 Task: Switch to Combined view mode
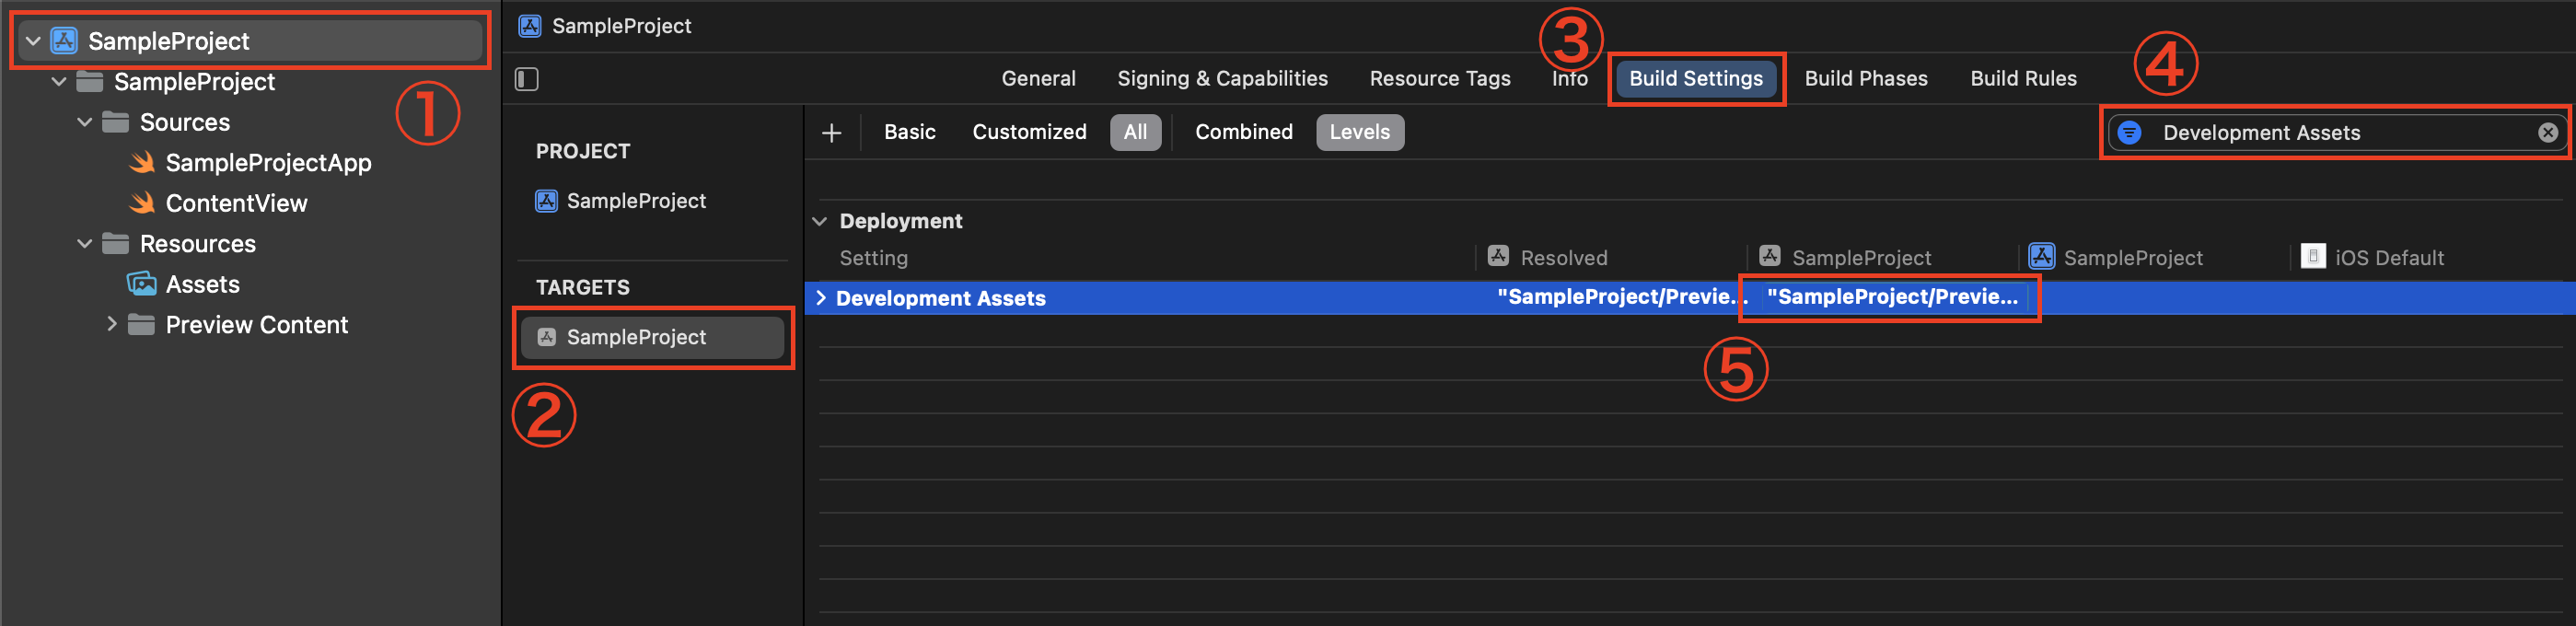(1243, 132)
